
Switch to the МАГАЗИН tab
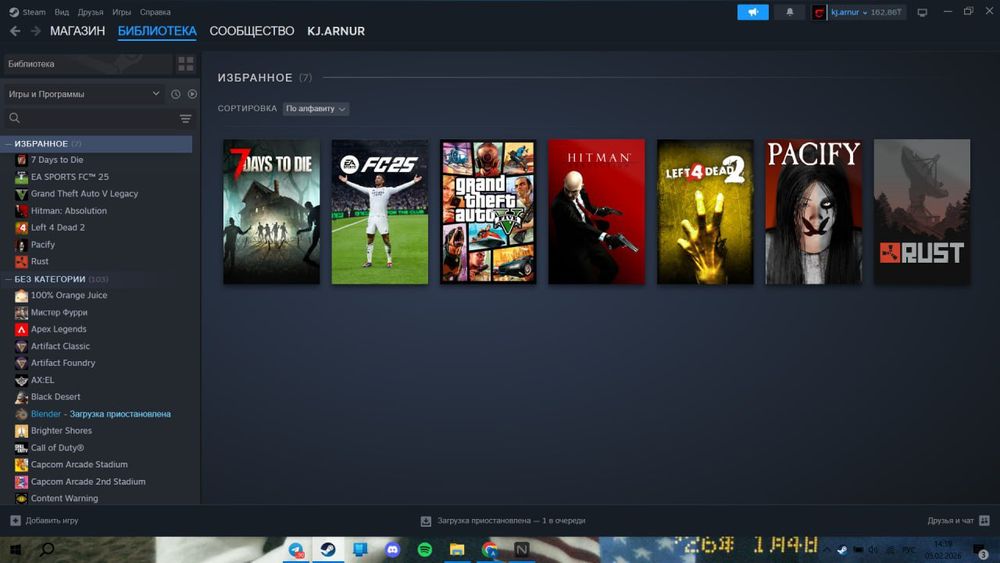78,31
